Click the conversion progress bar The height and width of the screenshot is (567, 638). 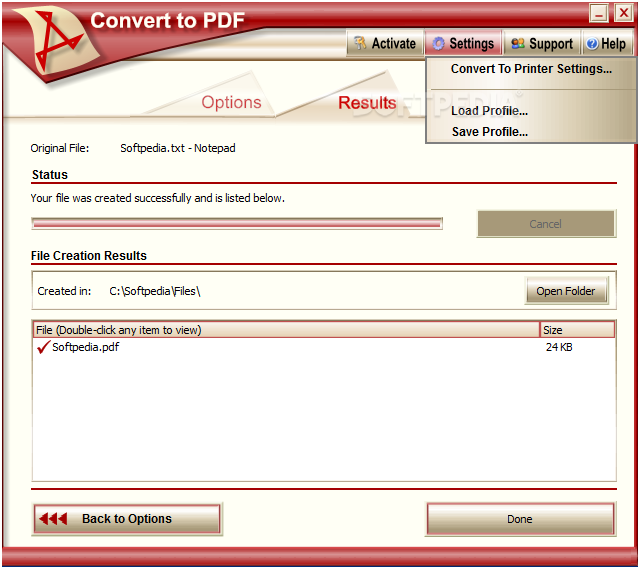[237, 223]
